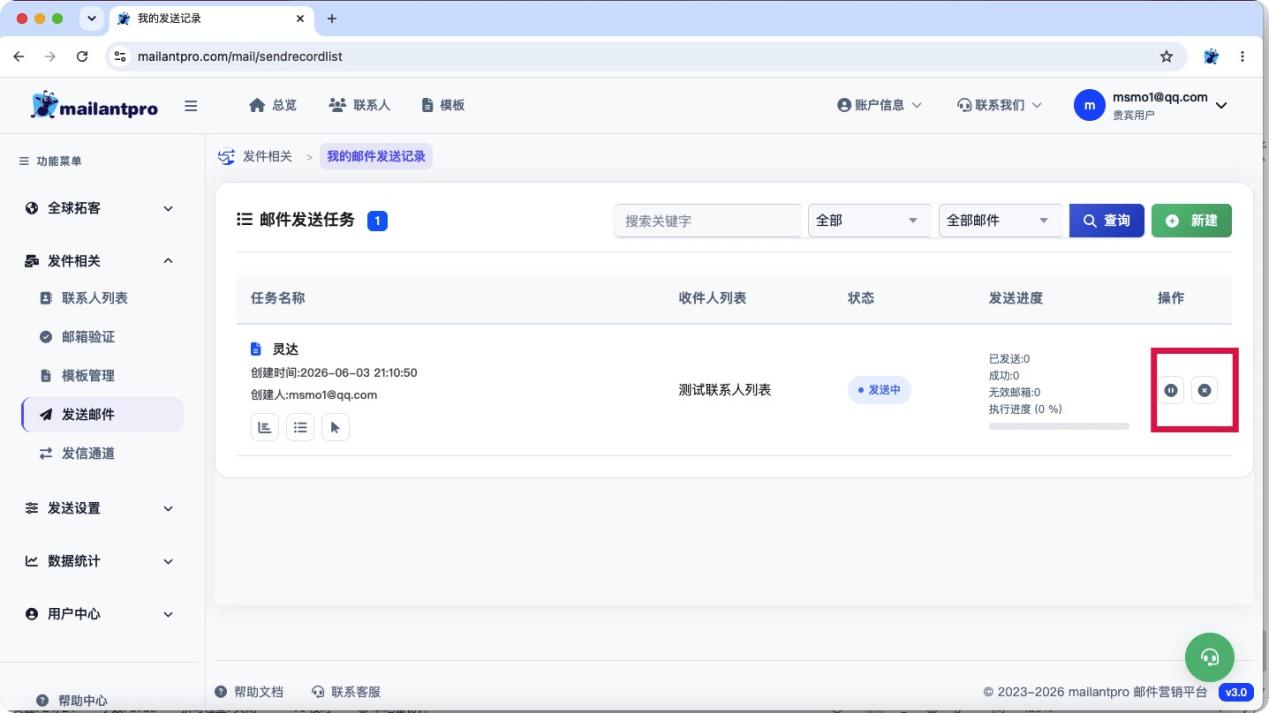Open the list details icon for task 灵达

[x=300, y=427]
